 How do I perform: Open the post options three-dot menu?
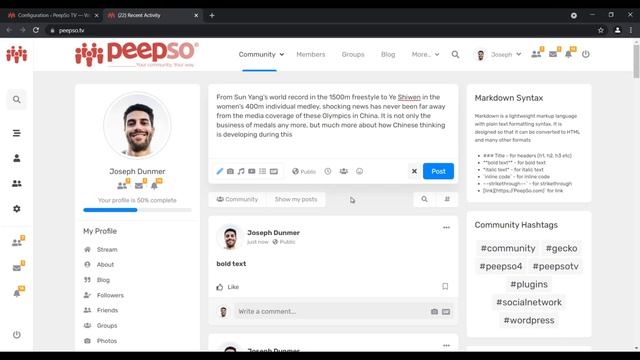point(446,228)
